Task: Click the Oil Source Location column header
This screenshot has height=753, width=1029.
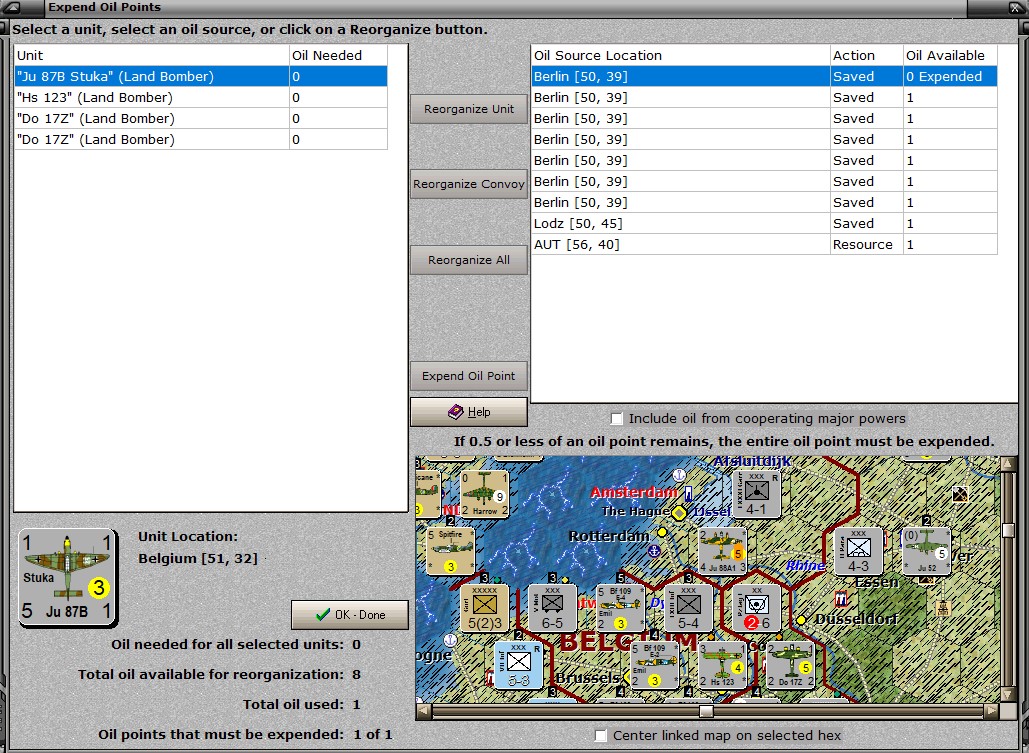Action: 681,55
